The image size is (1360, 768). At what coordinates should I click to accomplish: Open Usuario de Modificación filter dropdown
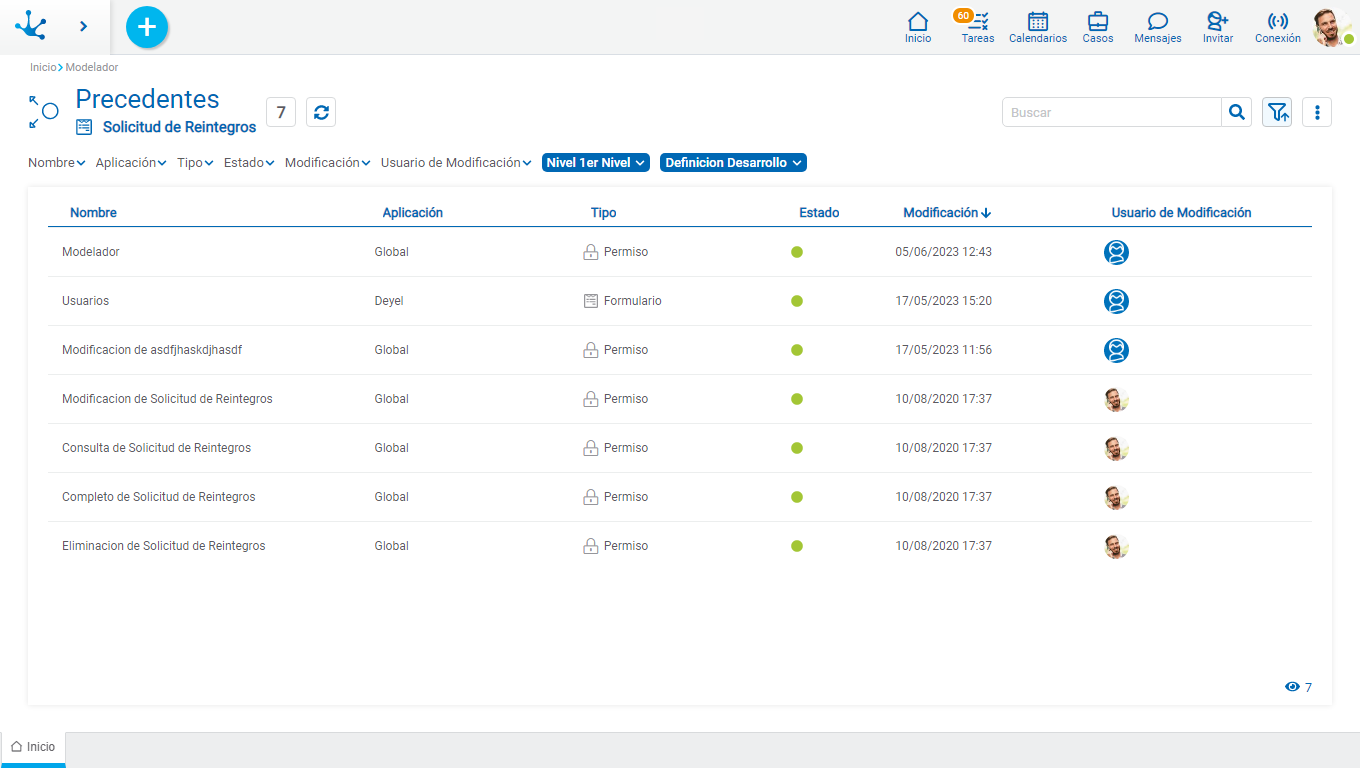(456, 162)
